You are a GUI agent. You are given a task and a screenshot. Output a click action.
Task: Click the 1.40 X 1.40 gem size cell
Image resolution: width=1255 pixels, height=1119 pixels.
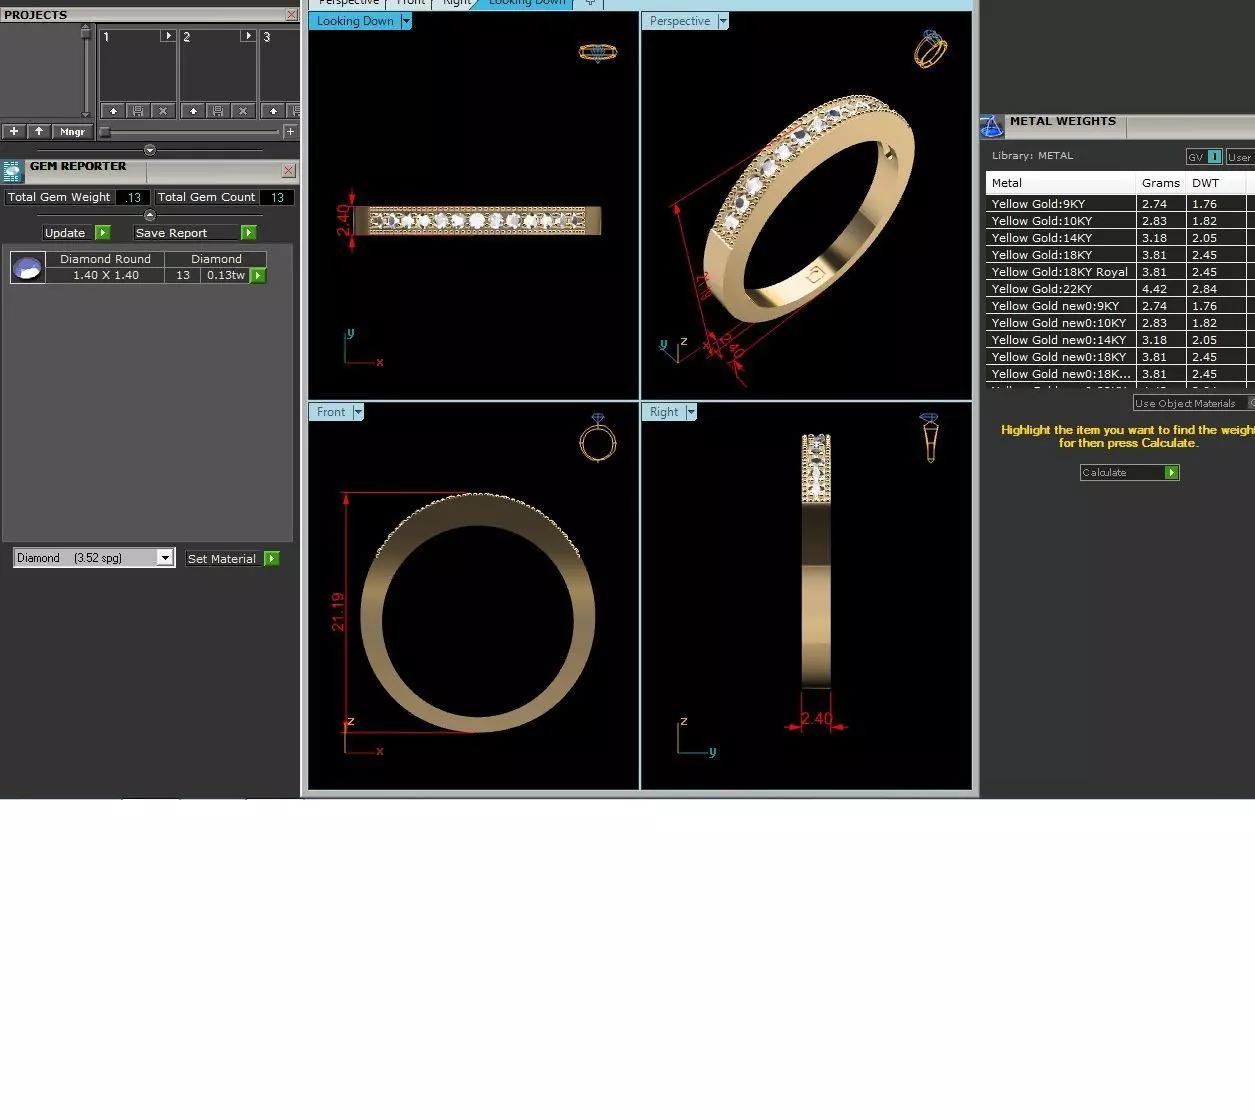pos(105,275)
